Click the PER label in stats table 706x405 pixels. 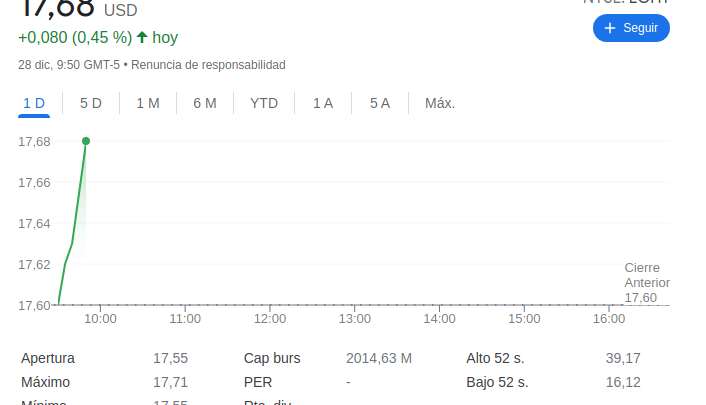pyautogui.click(x=258, y=382)
